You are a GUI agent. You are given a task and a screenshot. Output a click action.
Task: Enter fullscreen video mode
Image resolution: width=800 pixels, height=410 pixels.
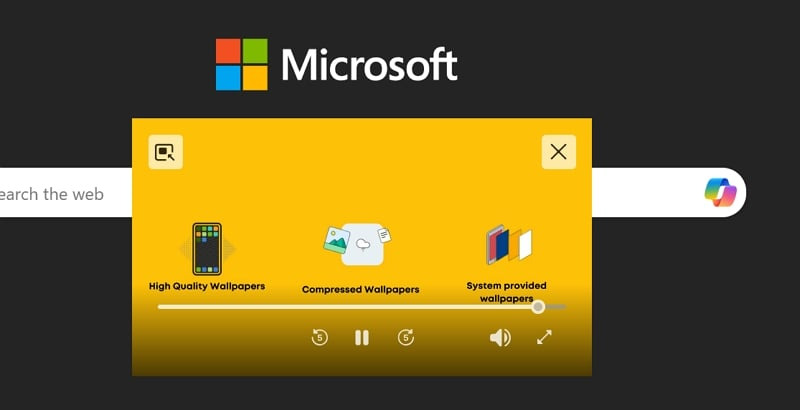(544, 337)
